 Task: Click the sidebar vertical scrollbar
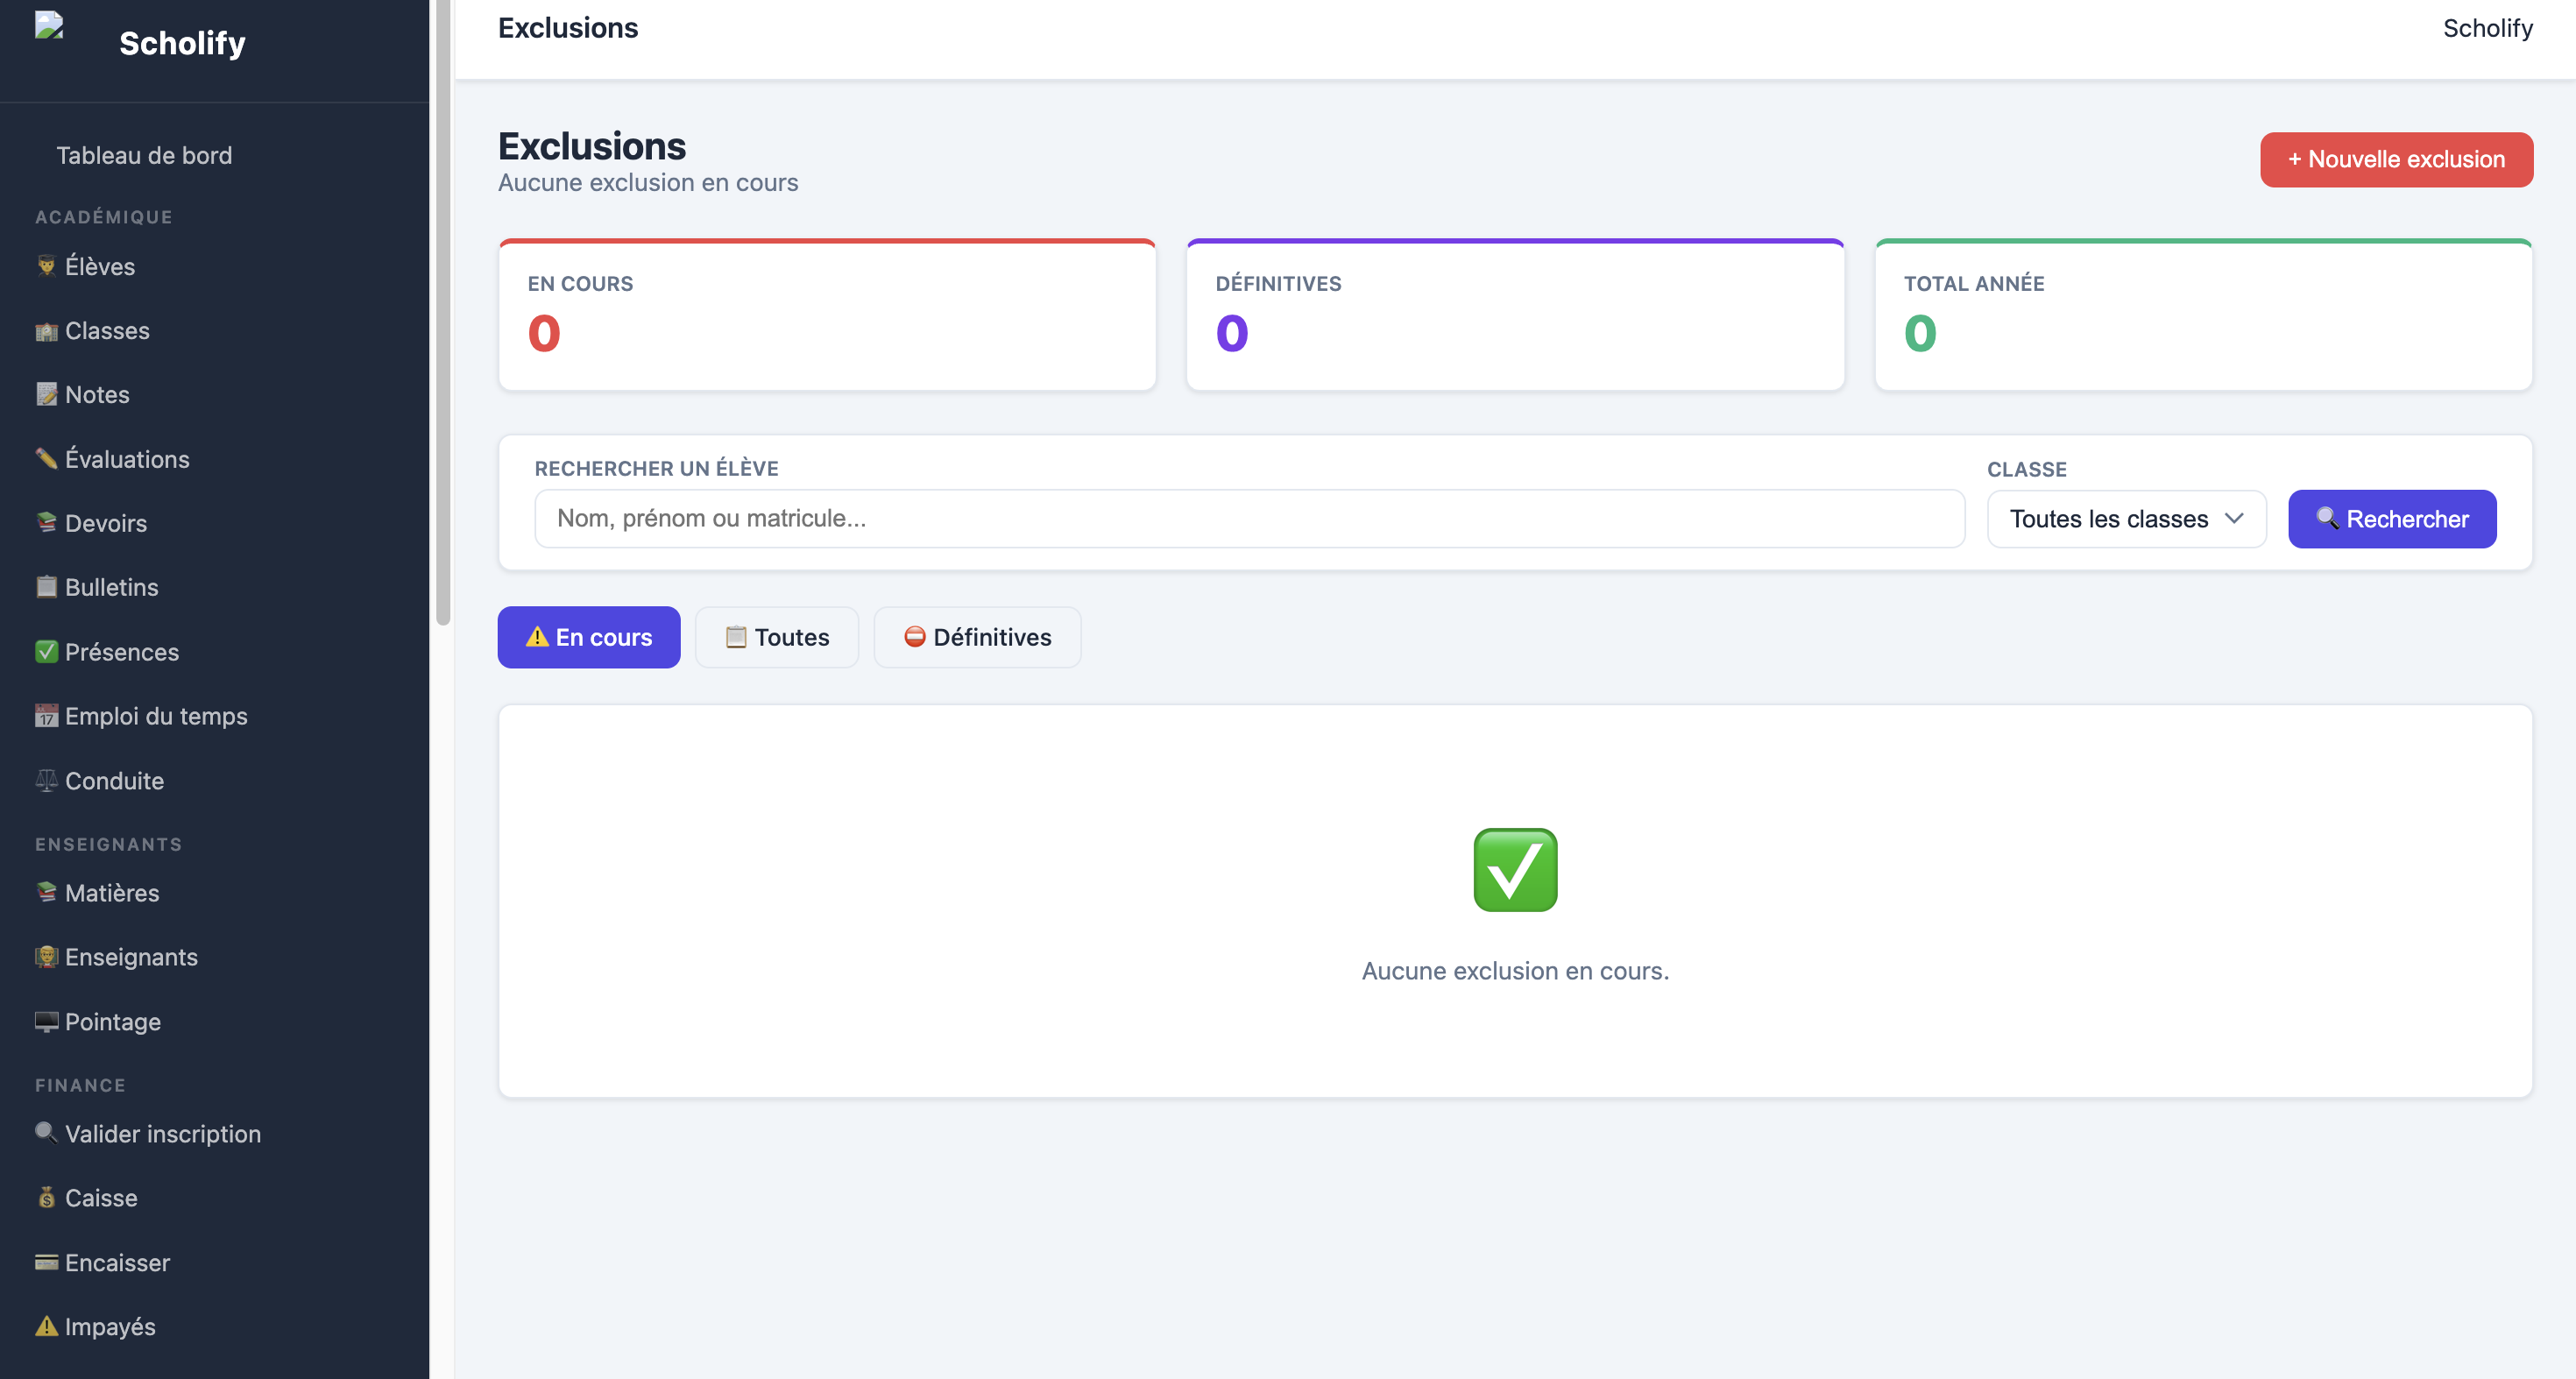point(443,312)
